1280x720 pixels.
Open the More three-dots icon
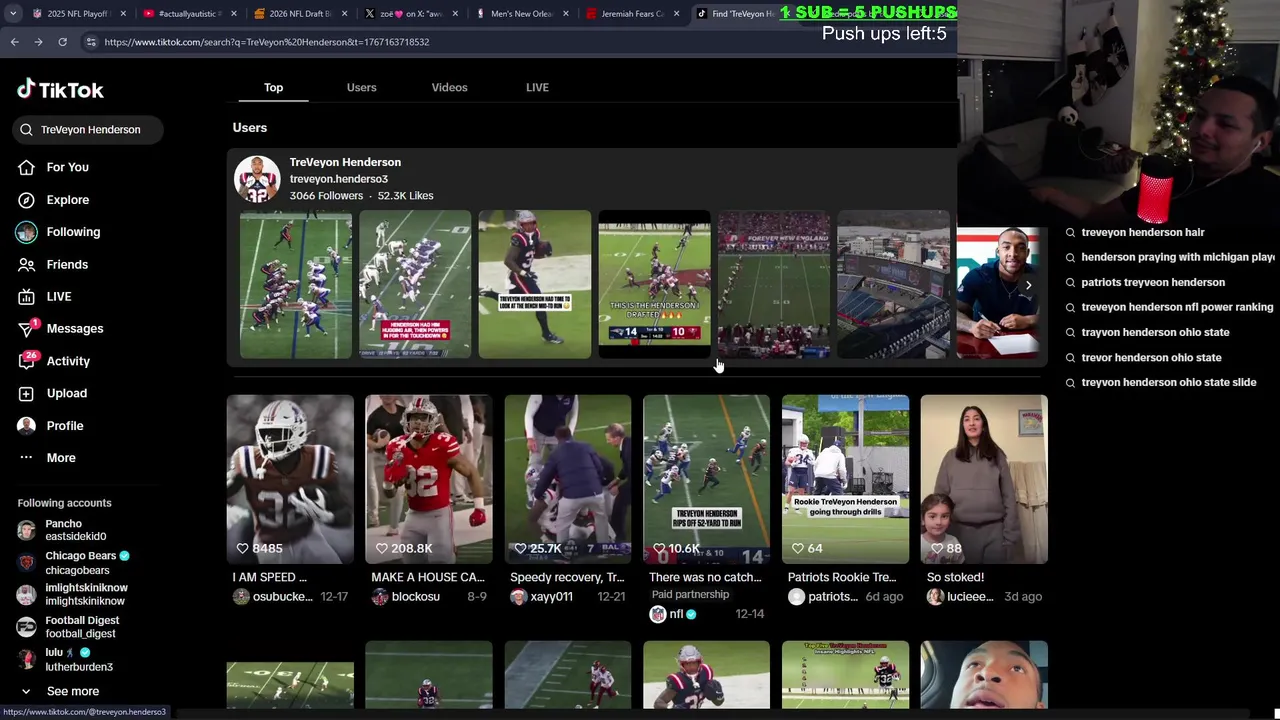point(27,458)
